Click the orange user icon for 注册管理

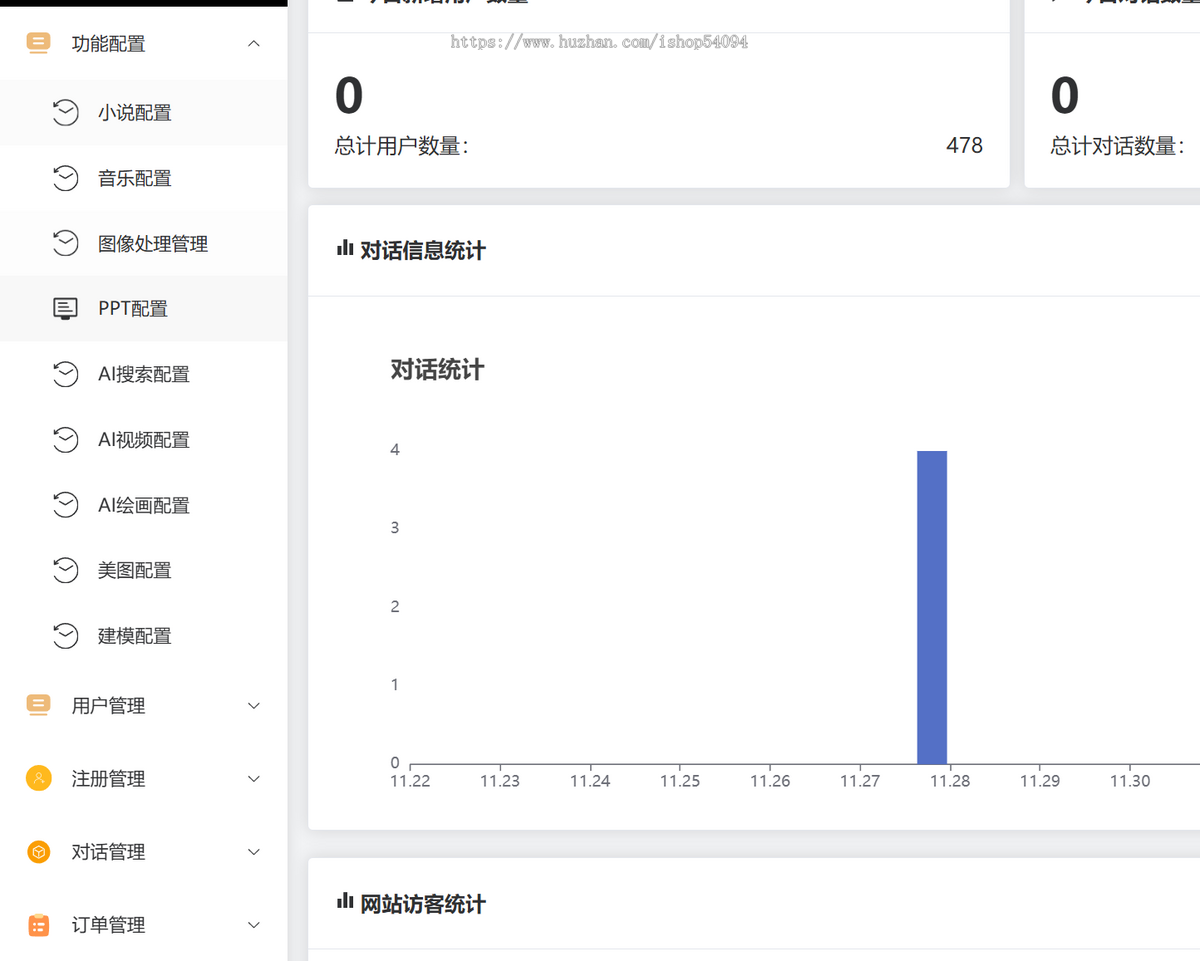(38, 778)
